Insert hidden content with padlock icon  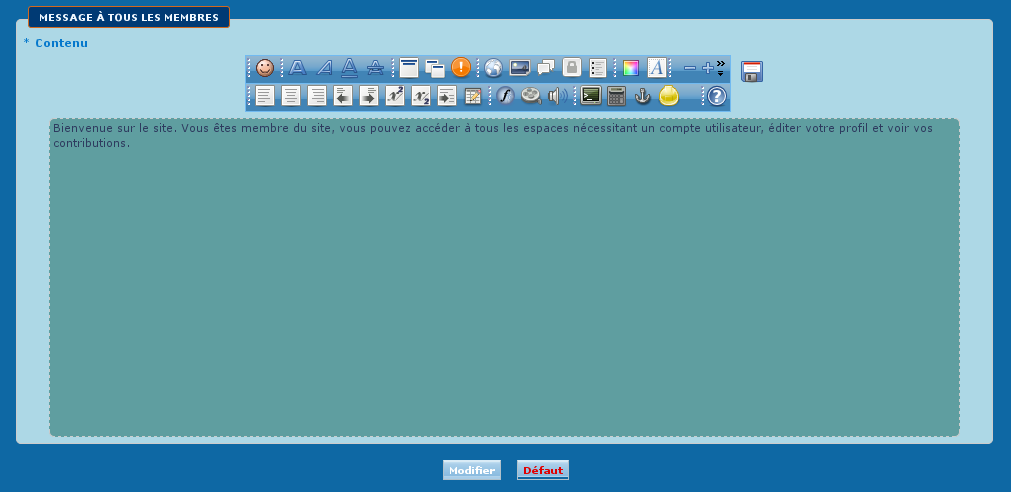(571, 68)
